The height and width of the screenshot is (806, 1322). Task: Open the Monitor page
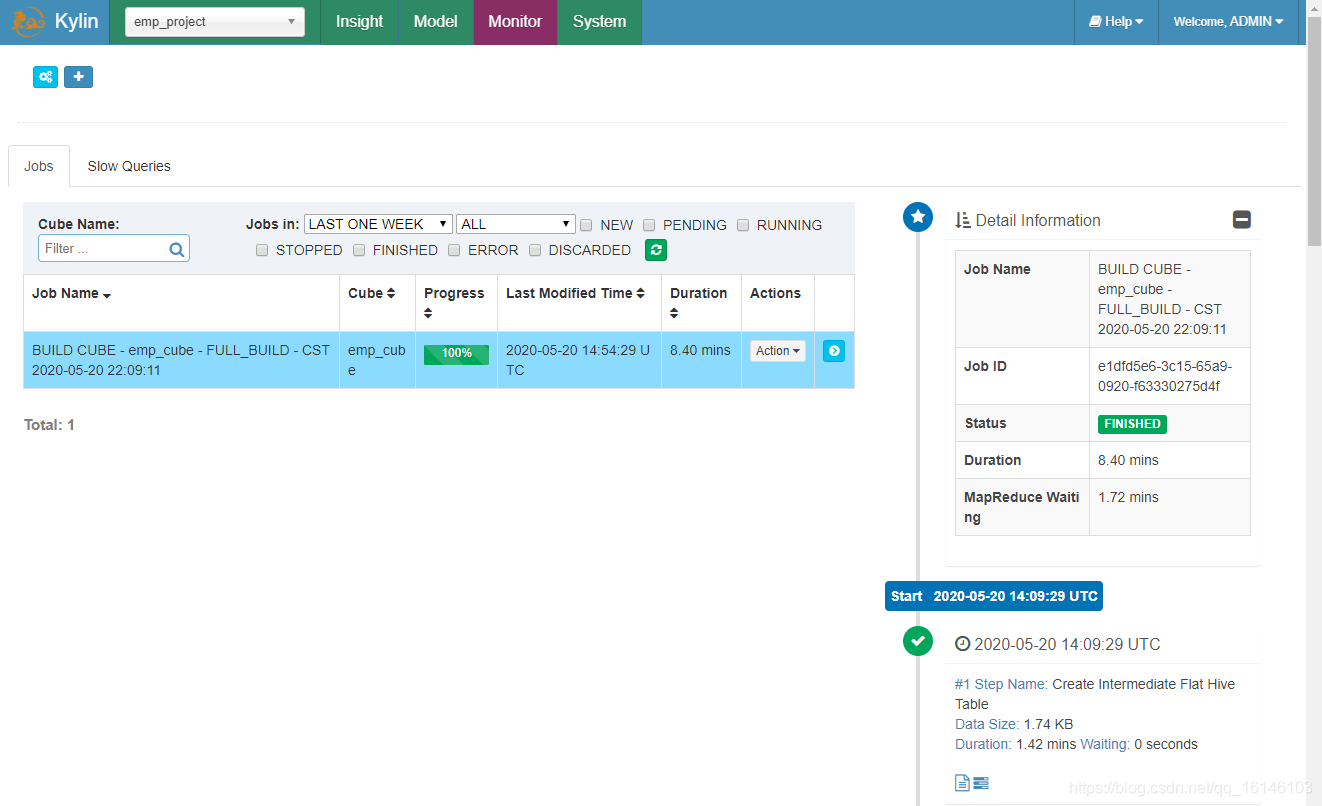(515, 21)
